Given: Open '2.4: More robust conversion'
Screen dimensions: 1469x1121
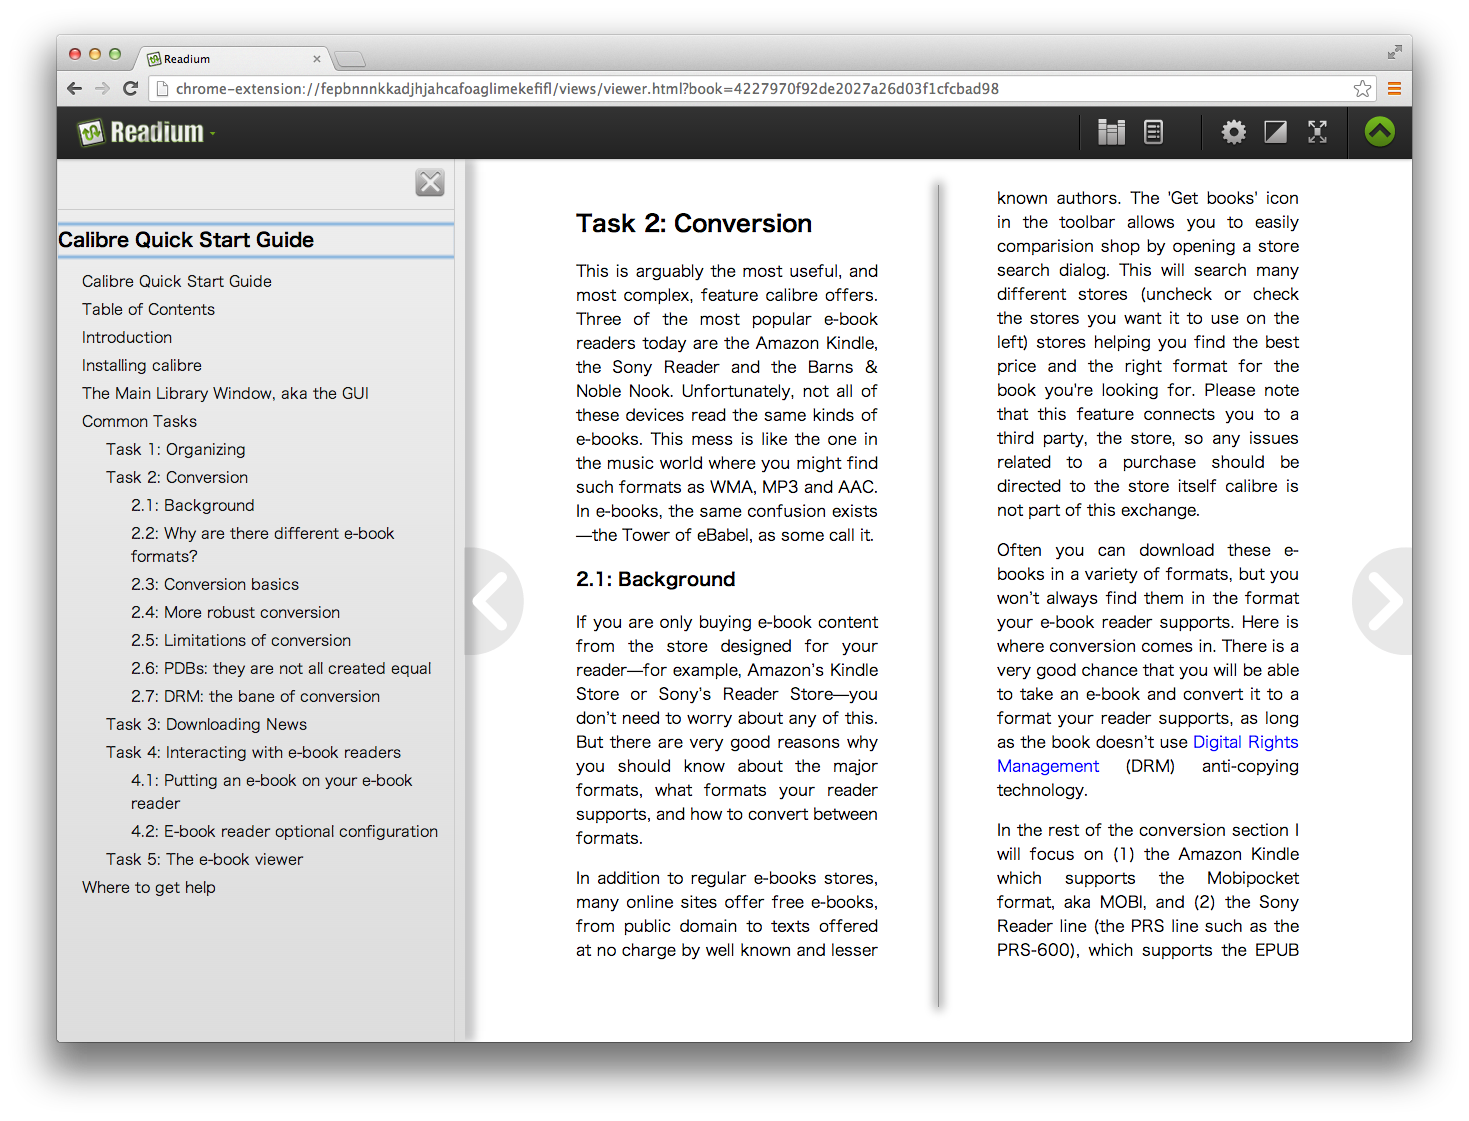Looking at the screenshot, I should click(x=235, y=612).
